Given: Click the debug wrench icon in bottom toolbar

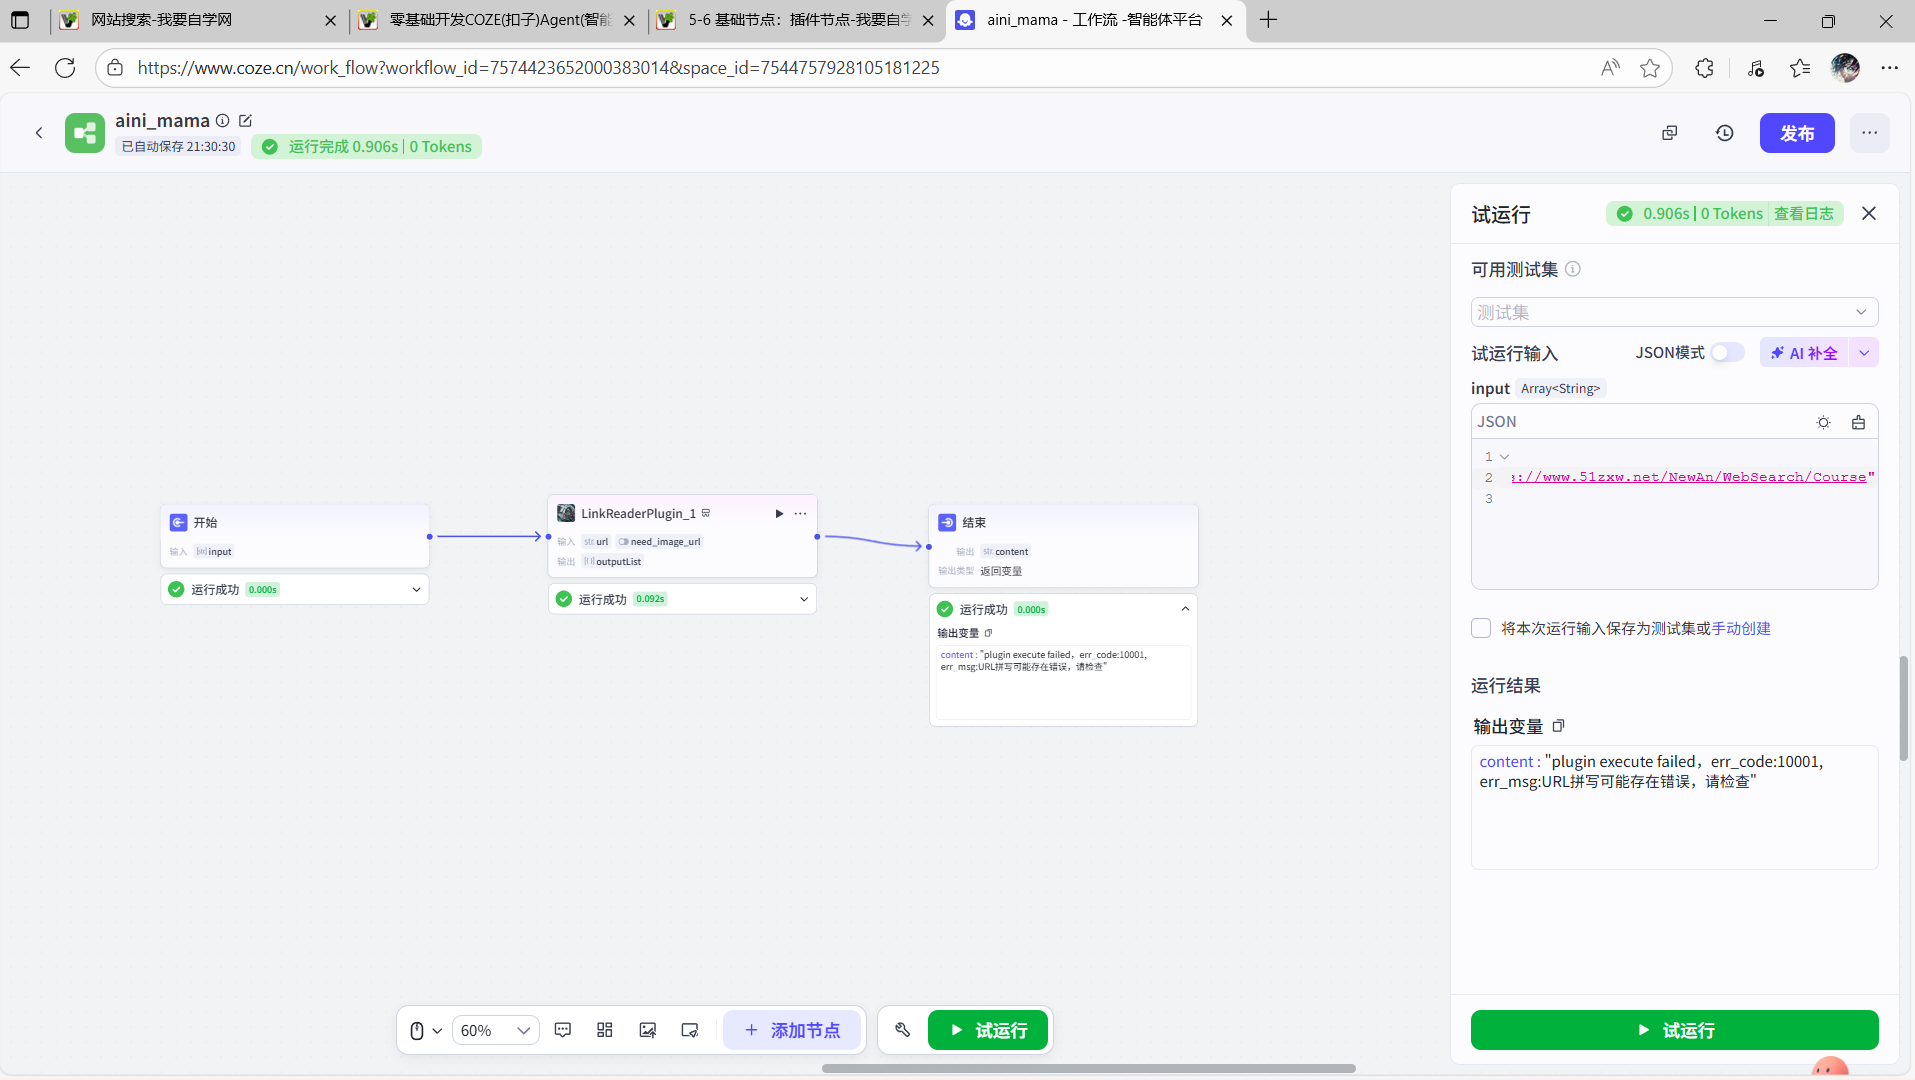Looking at the screenshot, I should pos(902,1030).
